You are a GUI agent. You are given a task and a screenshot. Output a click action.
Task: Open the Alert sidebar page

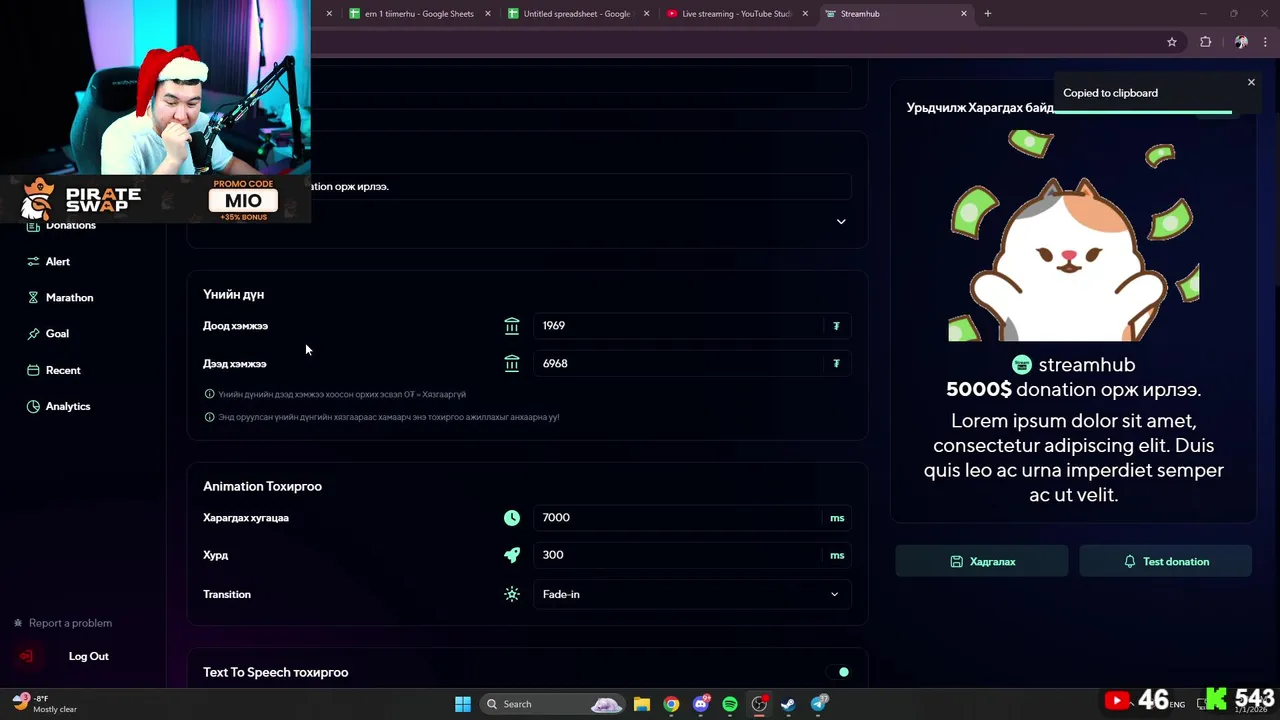(57, 261)
